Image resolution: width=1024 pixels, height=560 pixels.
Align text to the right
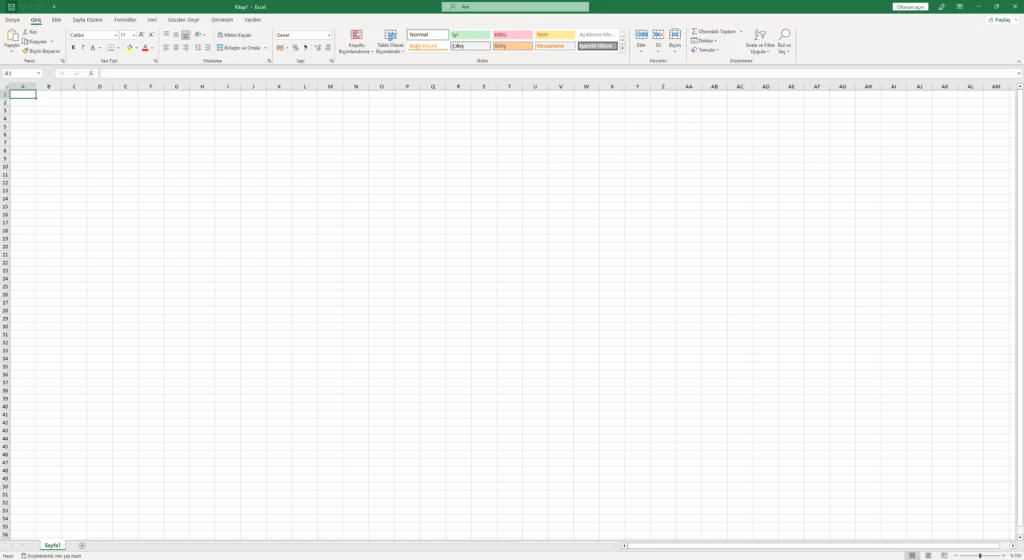pos(186,48)
